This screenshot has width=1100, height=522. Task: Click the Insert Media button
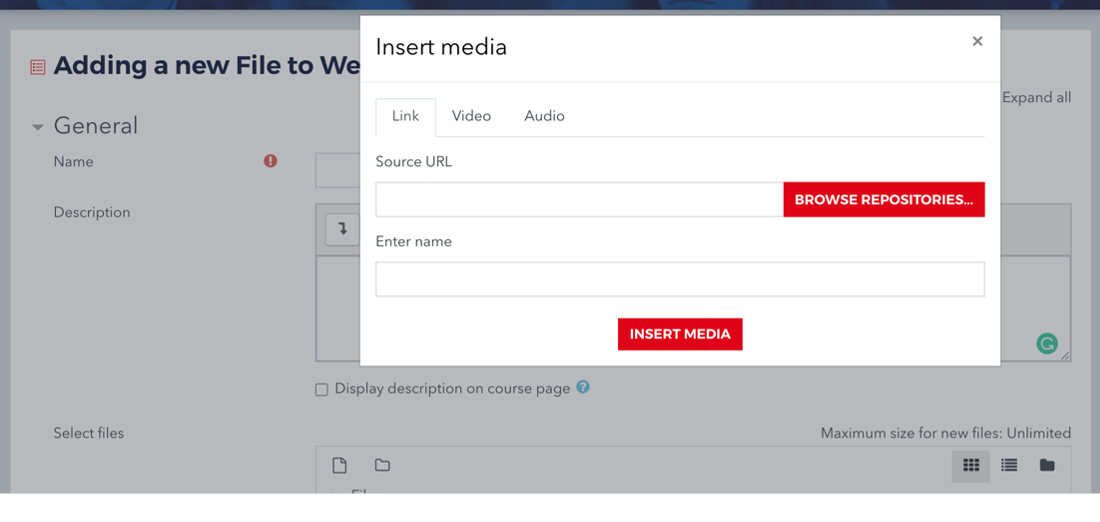click(680, 334)
